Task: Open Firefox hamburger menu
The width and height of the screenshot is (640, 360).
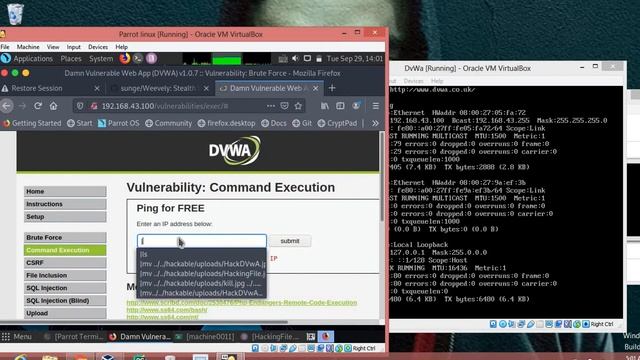Action: [x=376, y=106]
